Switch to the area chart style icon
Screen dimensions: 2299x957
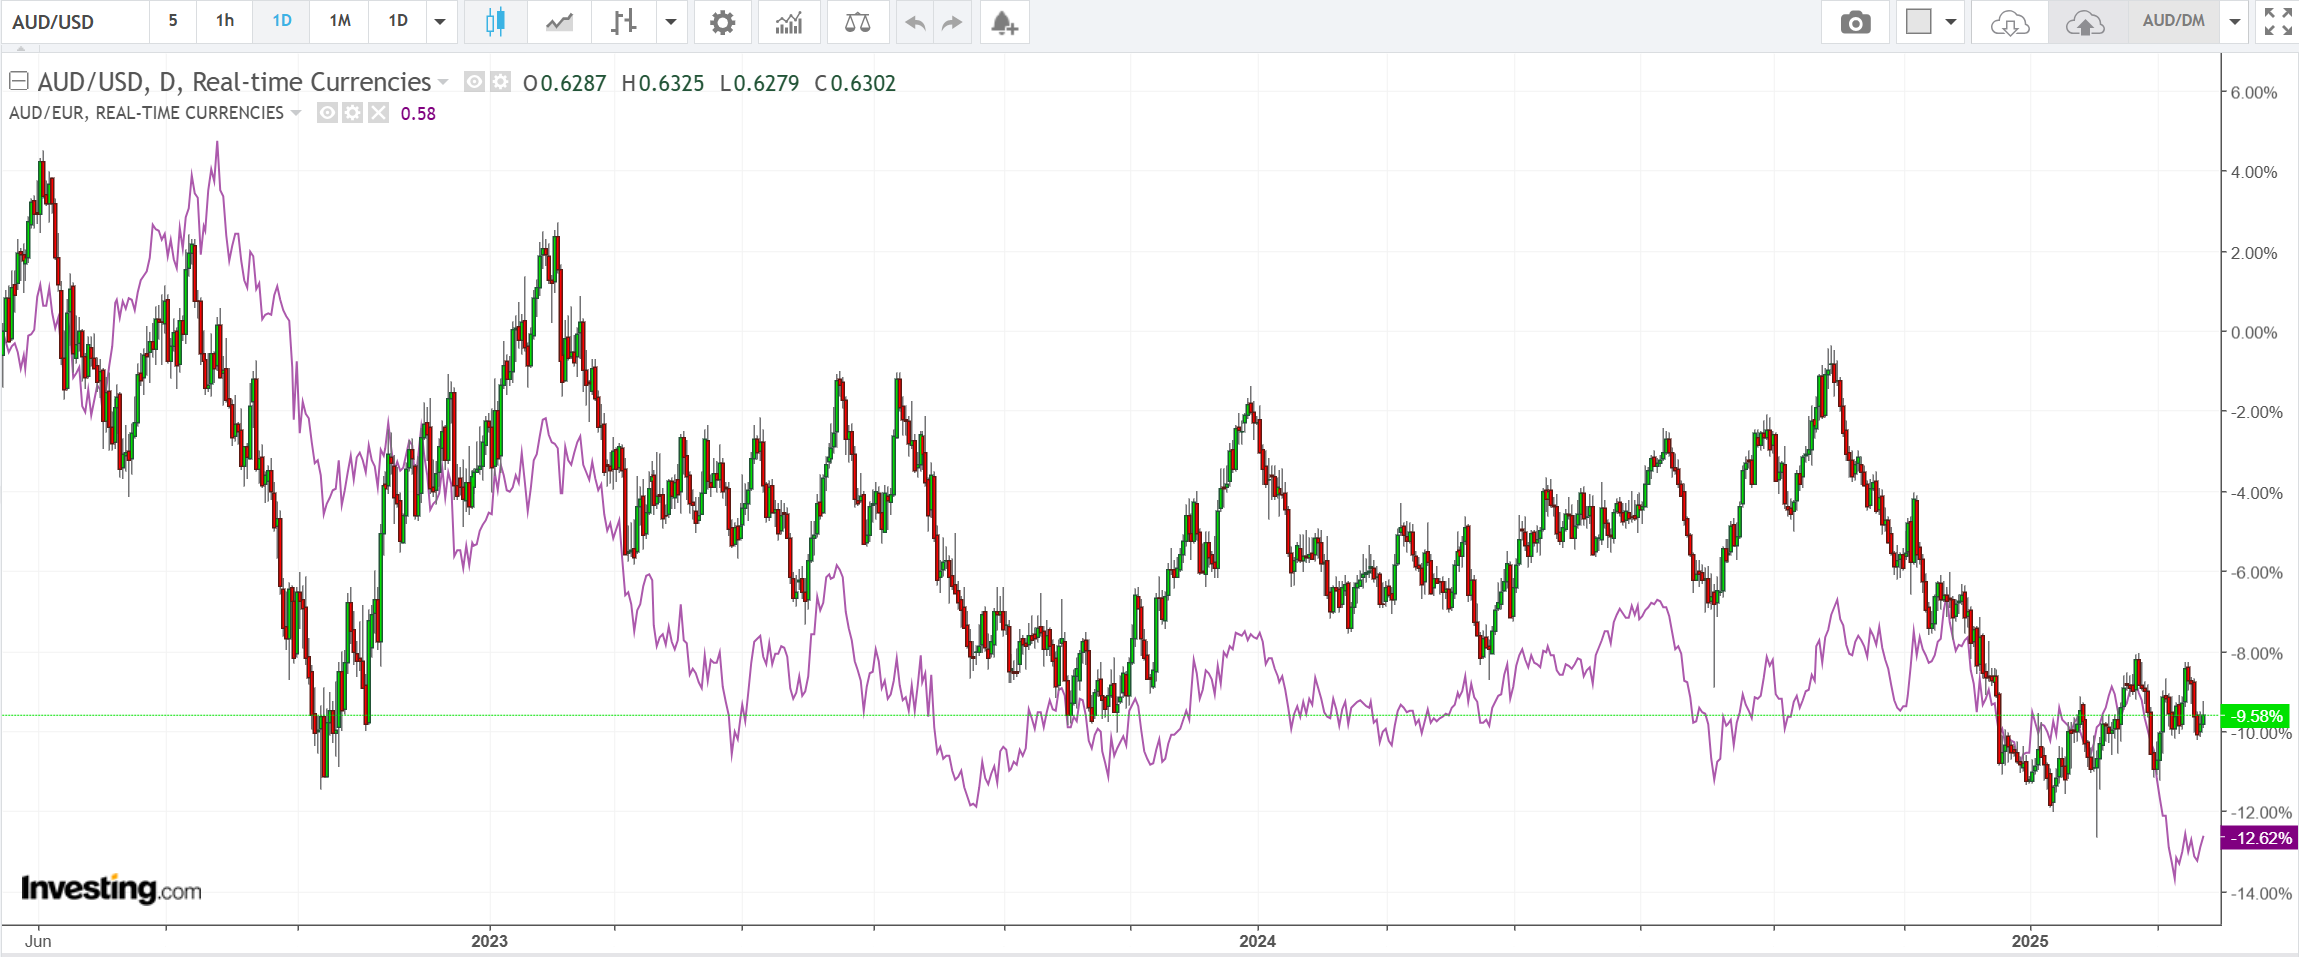pos(559,22)
